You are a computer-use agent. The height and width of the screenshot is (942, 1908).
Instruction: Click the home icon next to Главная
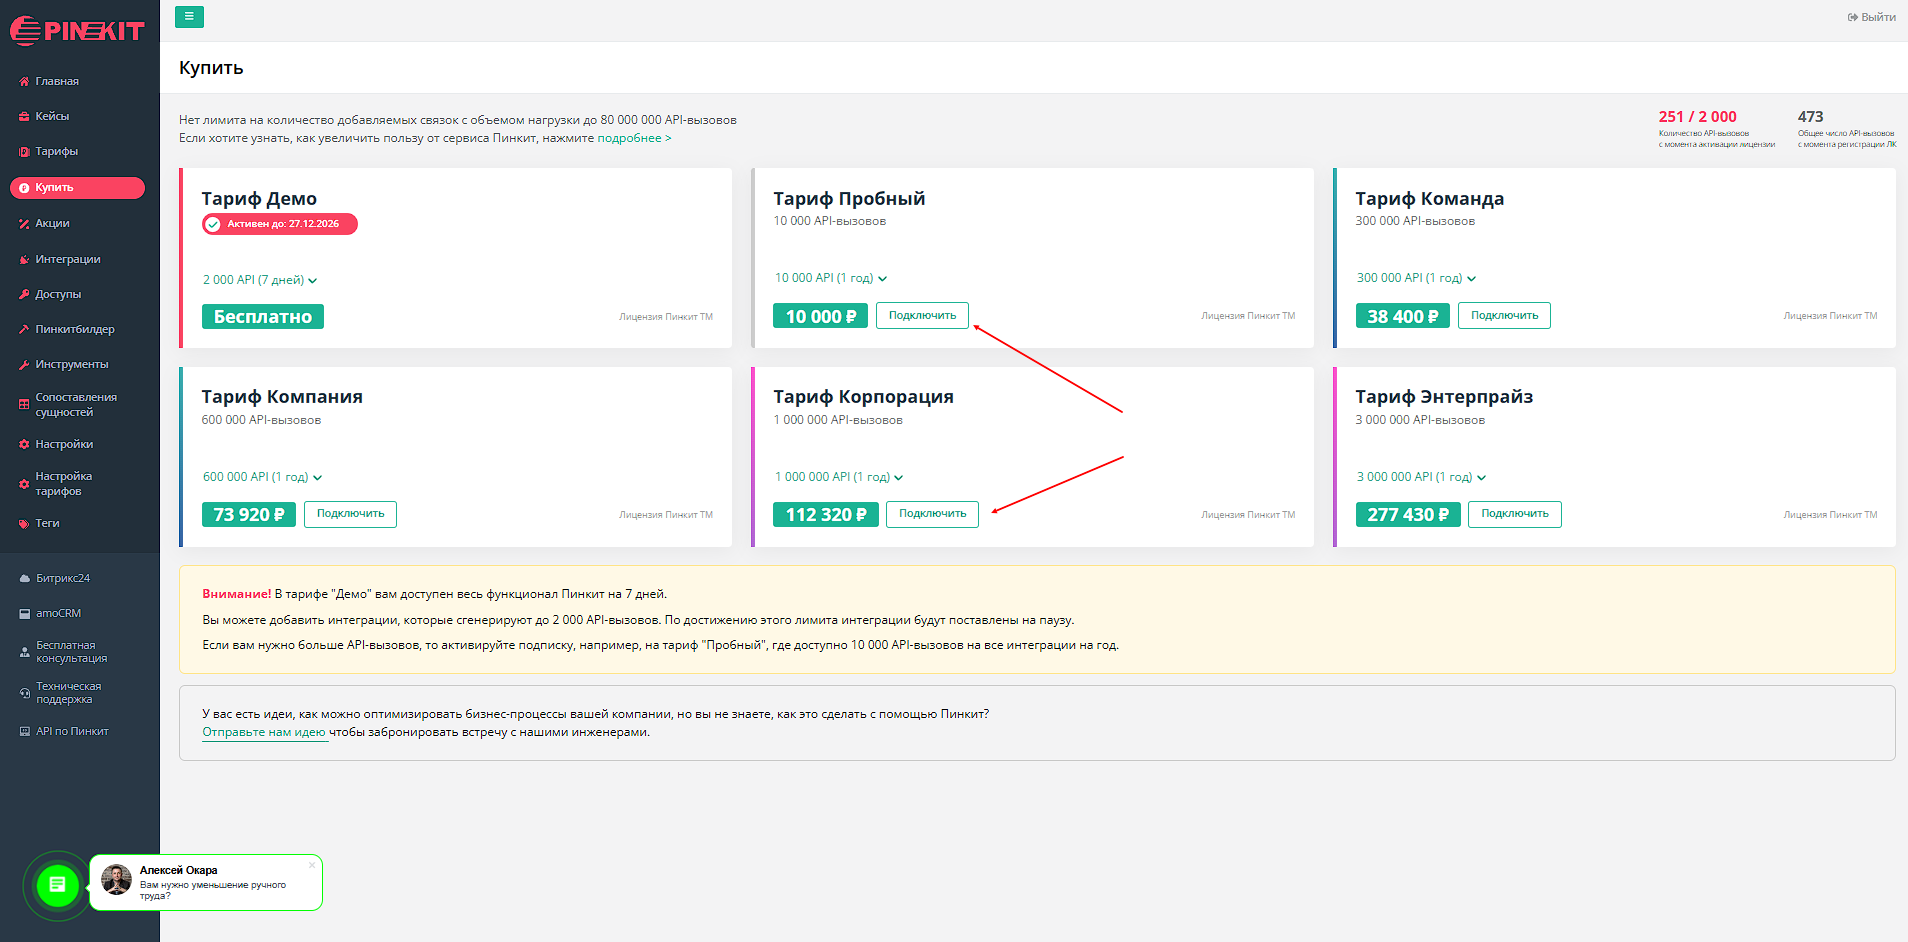pyautogui.click(x=24, y=82)
